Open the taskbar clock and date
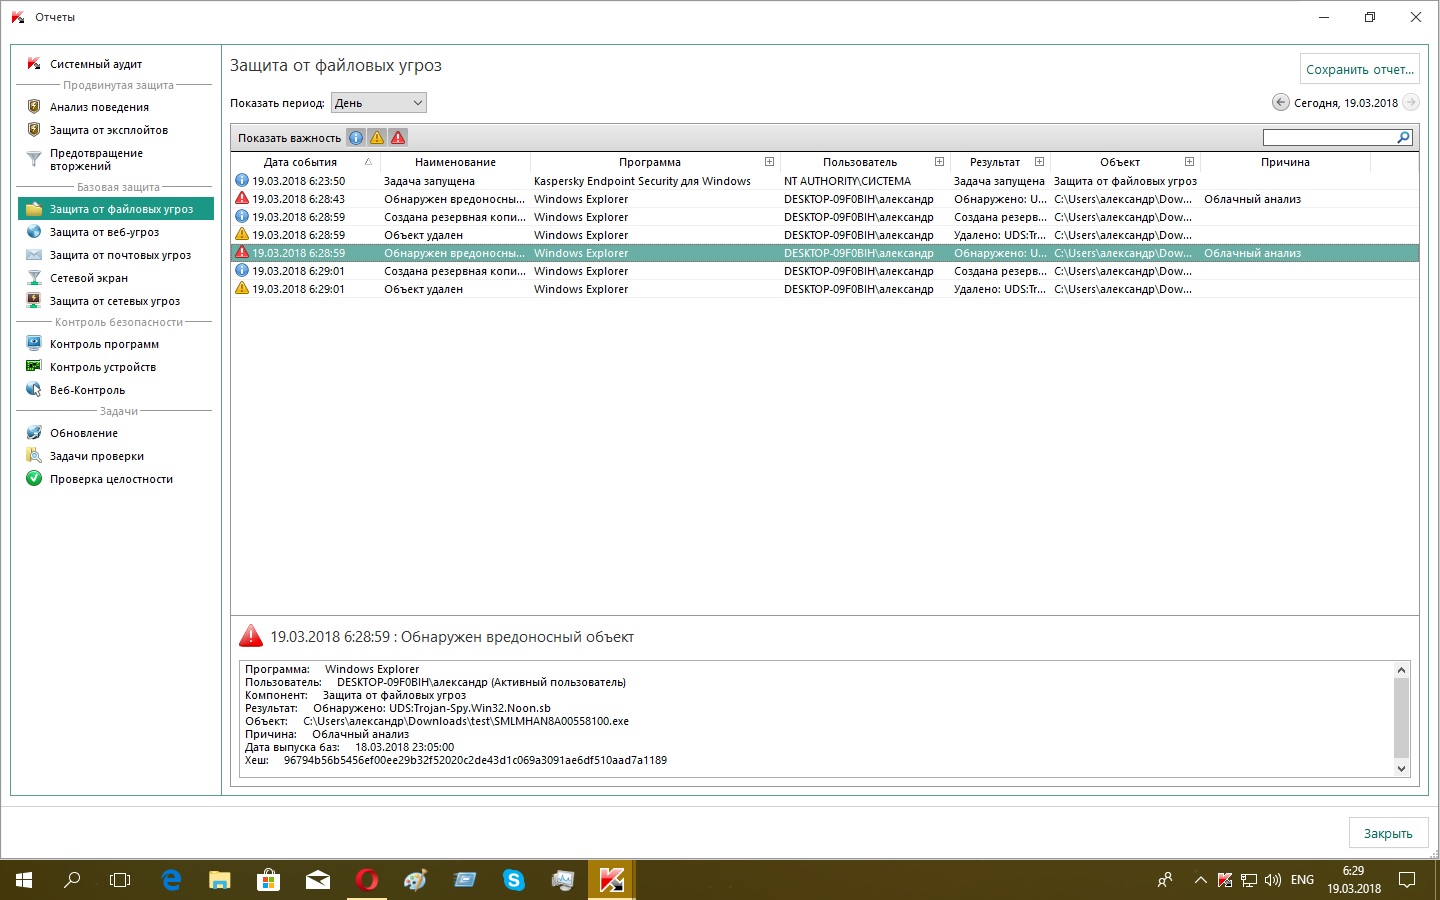 pos(1354,880)
